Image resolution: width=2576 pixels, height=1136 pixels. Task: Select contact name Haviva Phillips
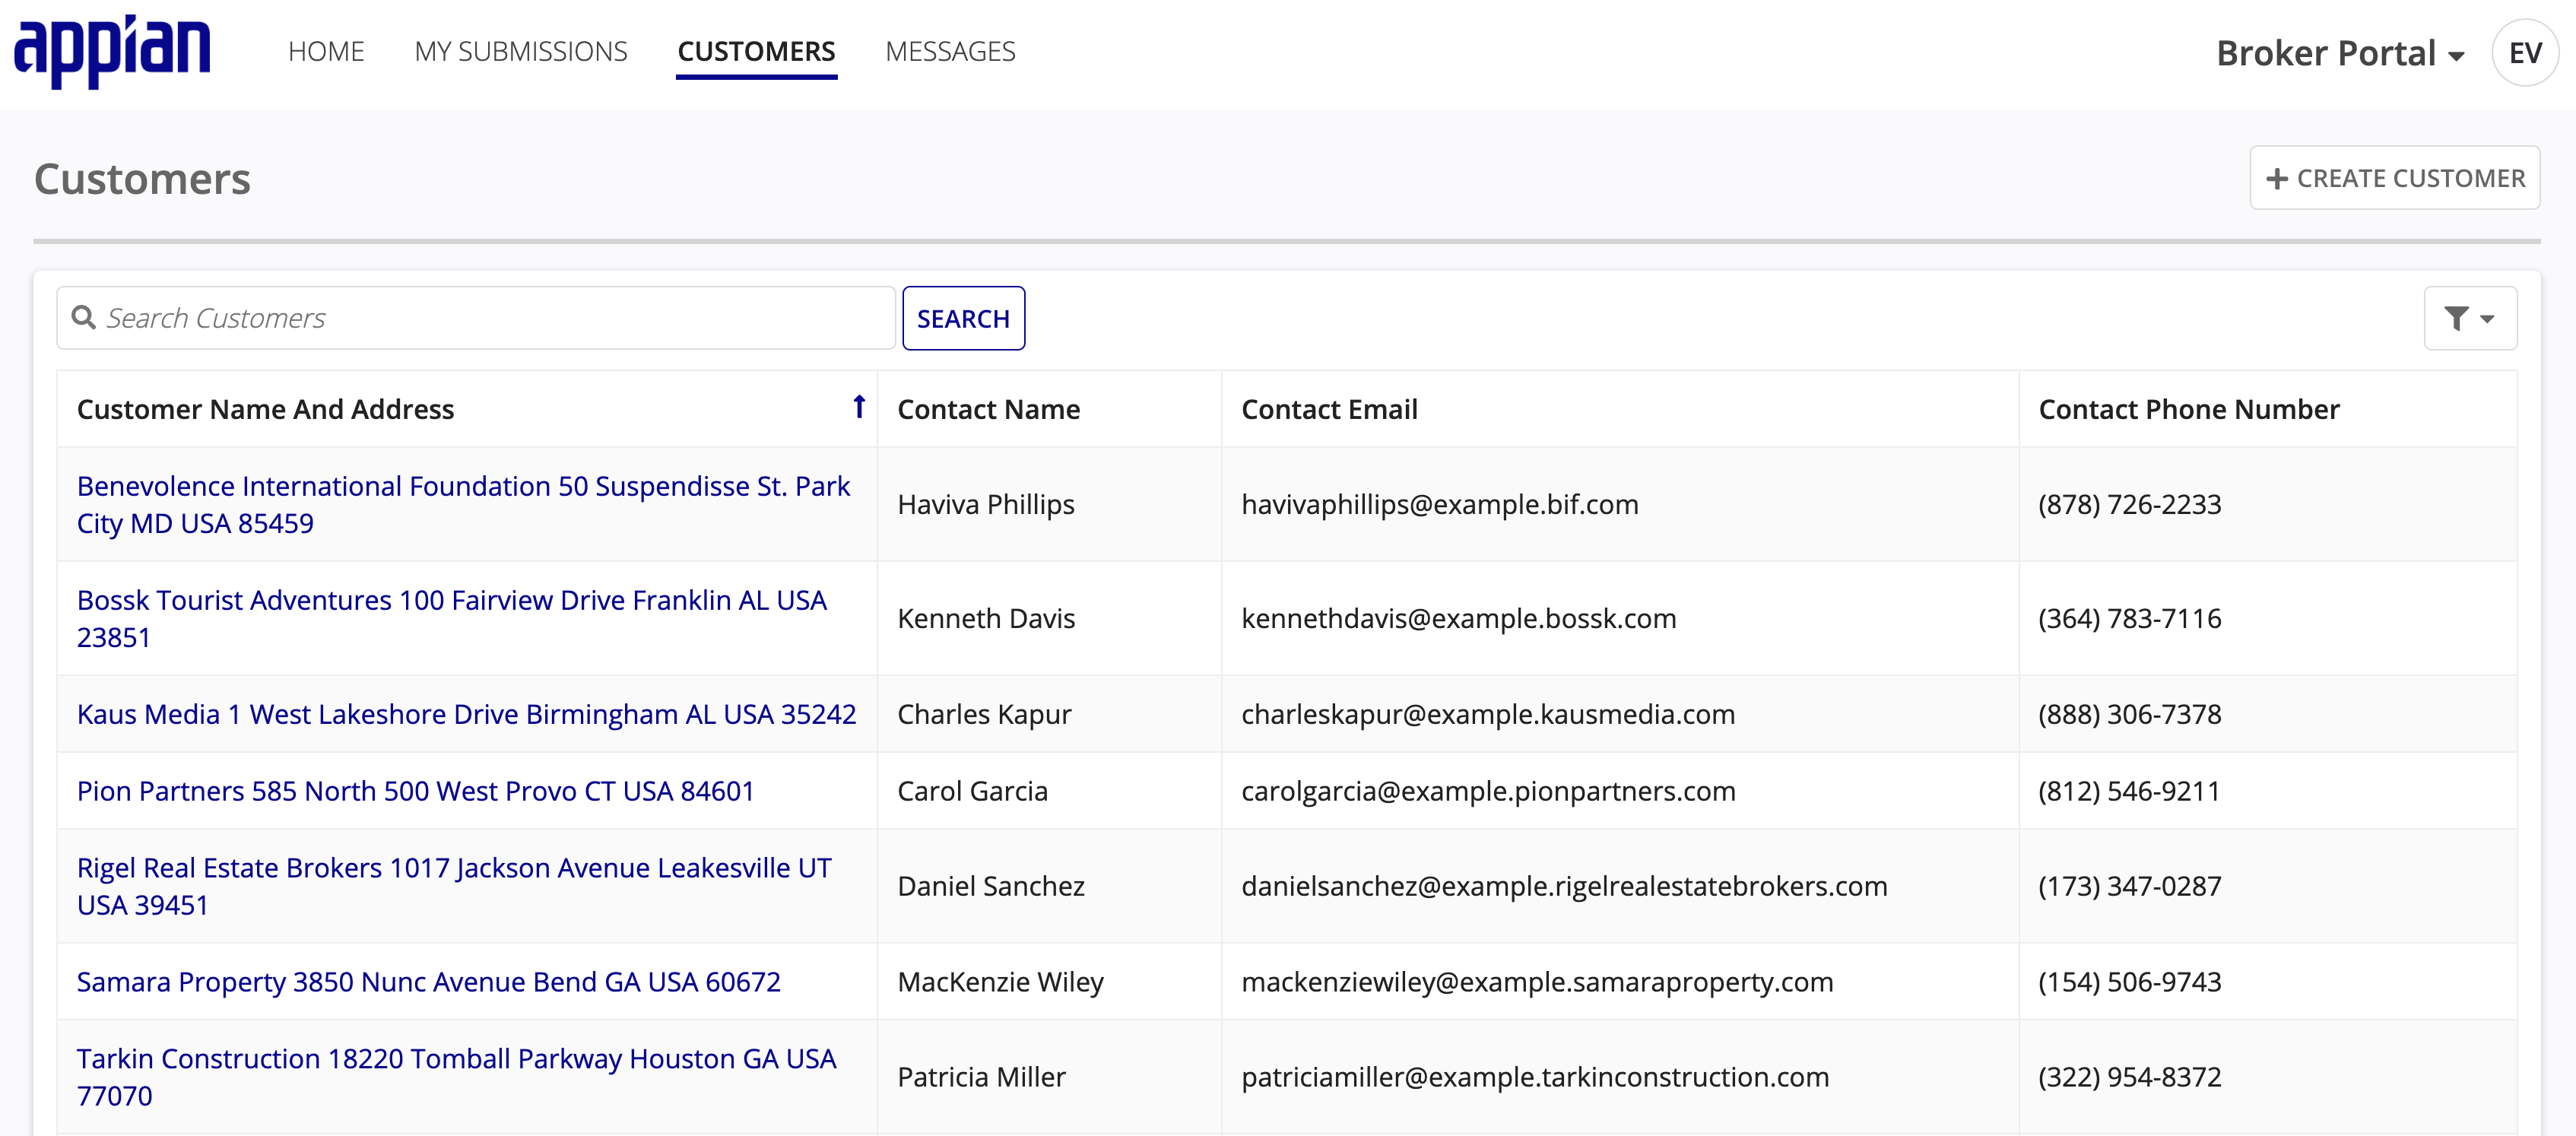(986, 504)
